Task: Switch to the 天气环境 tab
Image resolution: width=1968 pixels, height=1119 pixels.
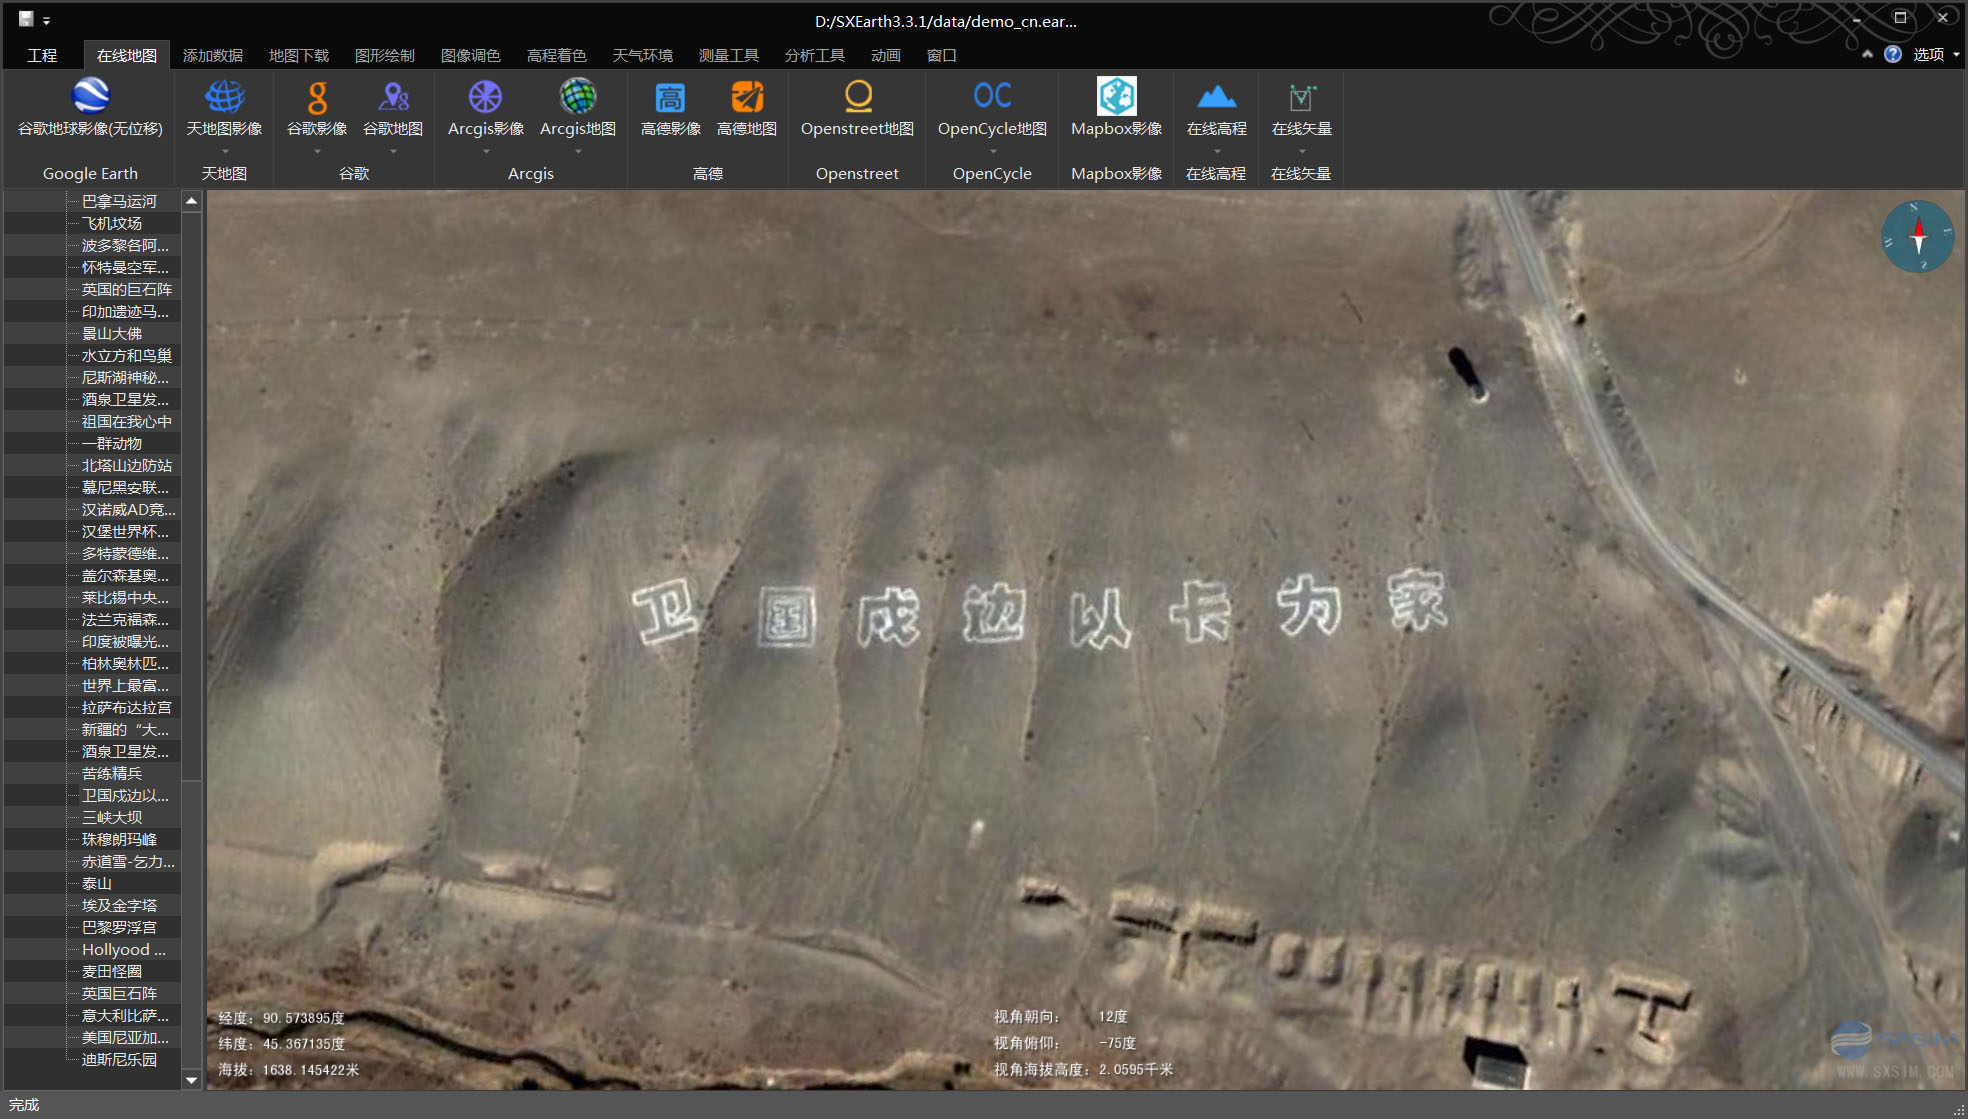Action: [x=643, y=55]
